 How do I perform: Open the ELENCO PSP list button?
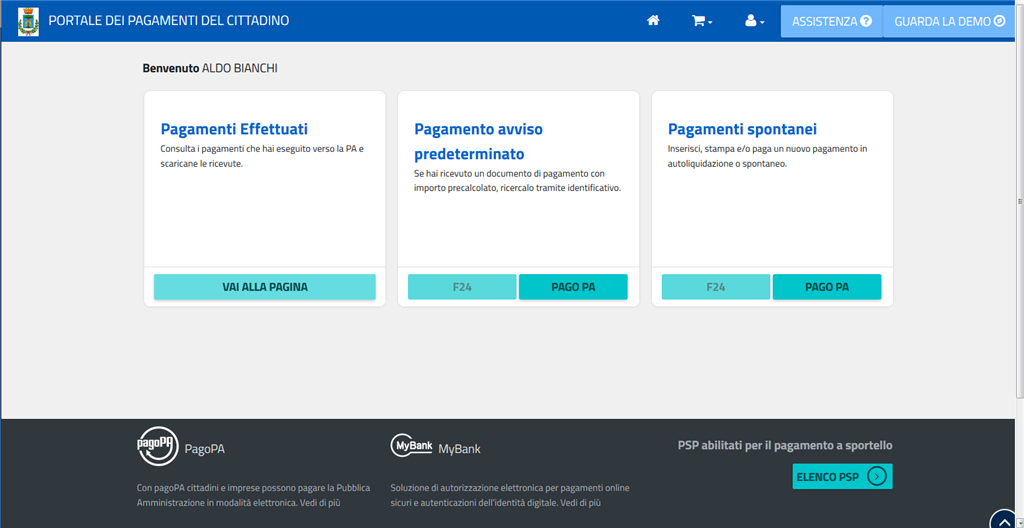point(842,476)
